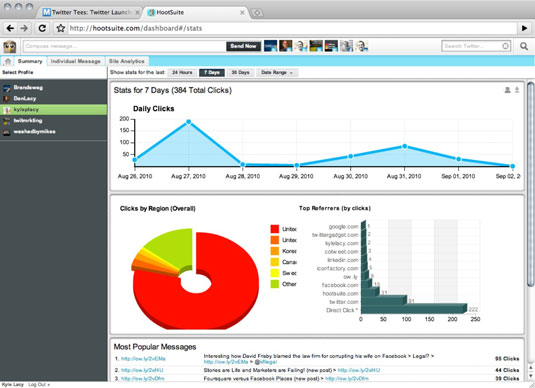Click the HootSuite owl logo
The width and height of the screenshot is (535, 388).
[x=10, y=46]
